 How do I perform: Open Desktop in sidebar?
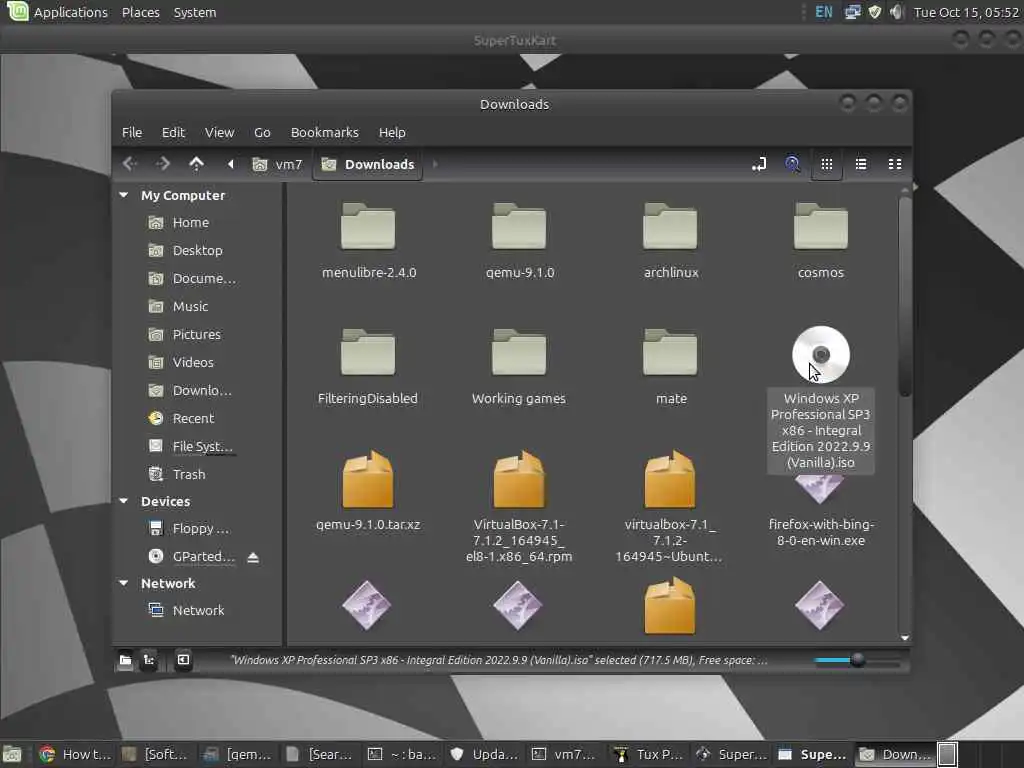[198, 251]
